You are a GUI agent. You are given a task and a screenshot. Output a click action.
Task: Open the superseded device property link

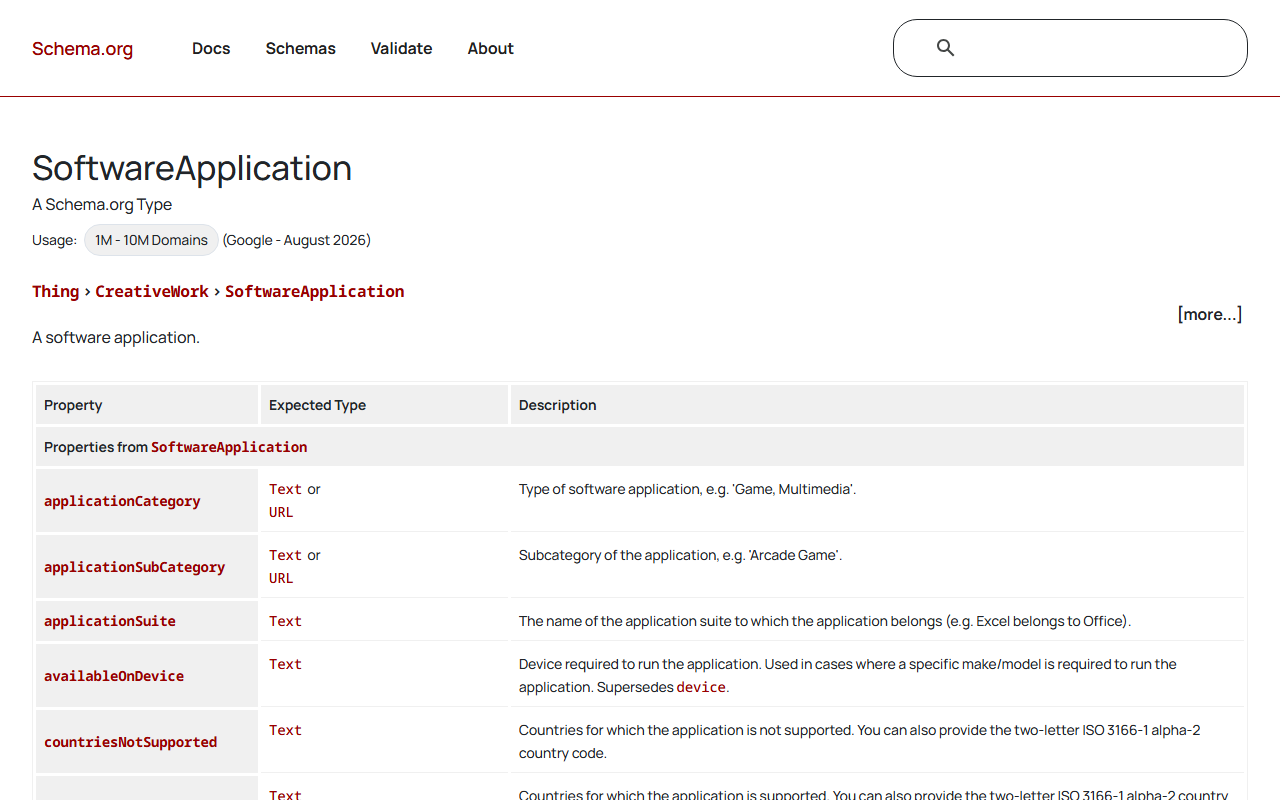700,687
